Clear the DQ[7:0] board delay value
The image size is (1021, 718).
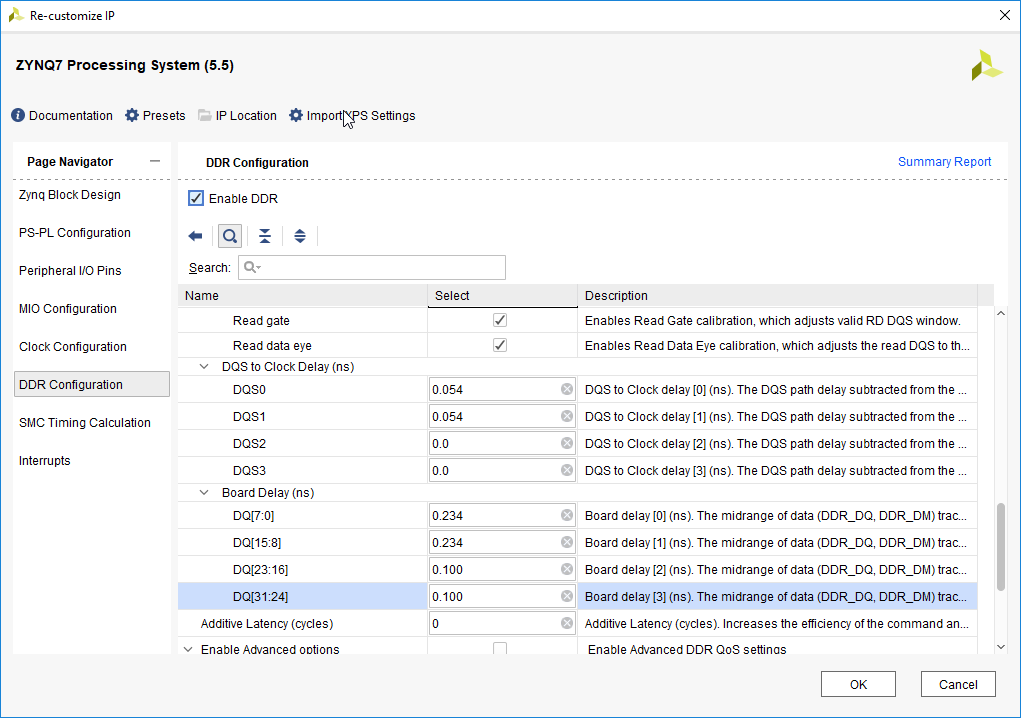(567, 516)
